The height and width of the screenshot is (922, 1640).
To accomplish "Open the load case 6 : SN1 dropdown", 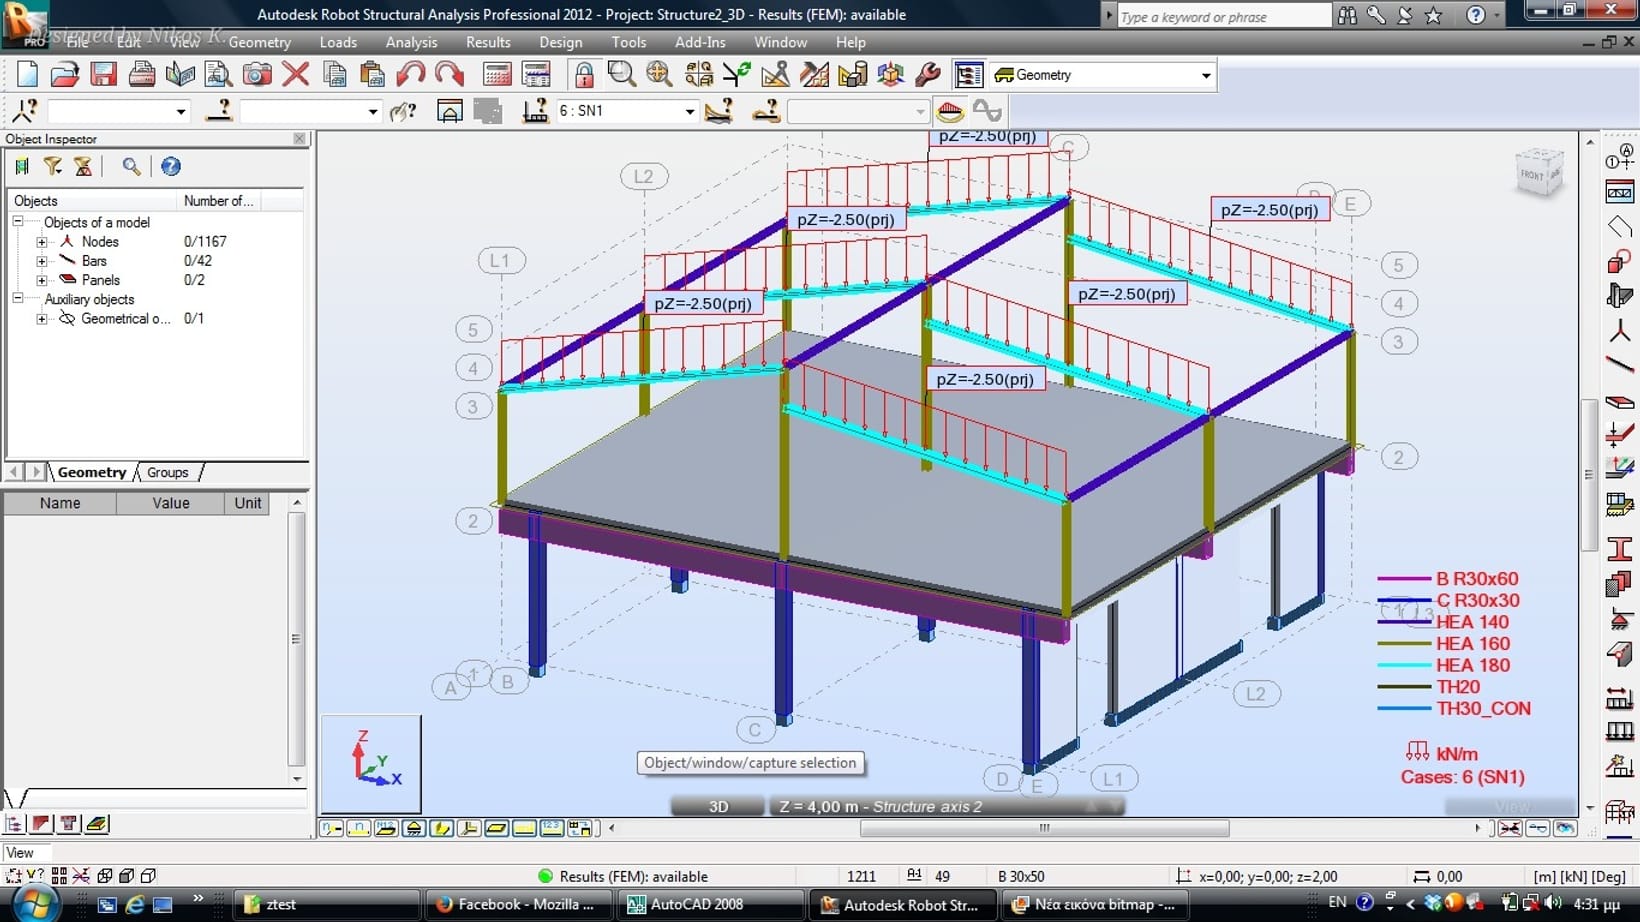I will point(689,112).
